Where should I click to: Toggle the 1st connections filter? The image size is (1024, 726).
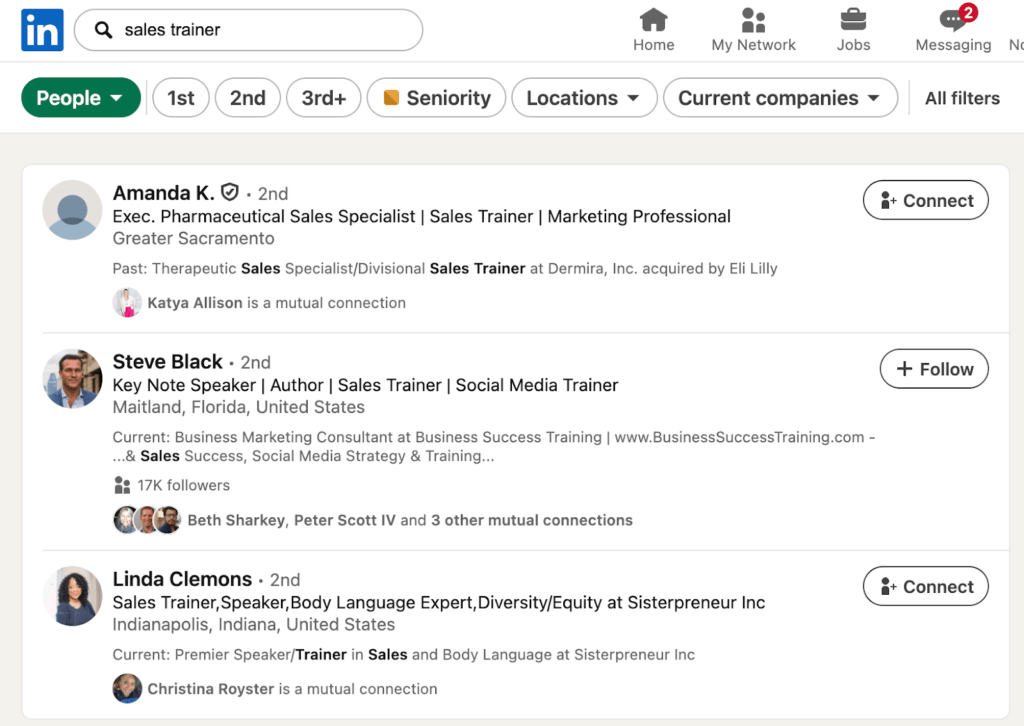point(180,97)
